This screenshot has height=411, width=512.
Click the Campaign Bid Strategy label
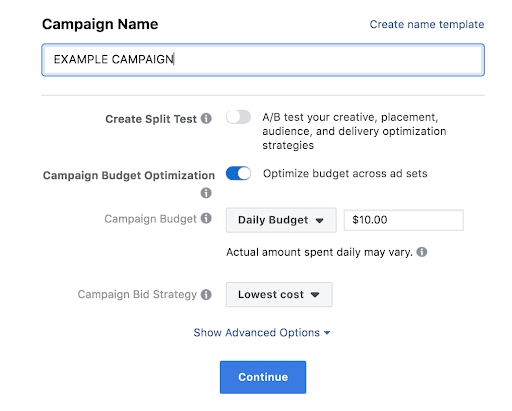(x=137, y=294)
